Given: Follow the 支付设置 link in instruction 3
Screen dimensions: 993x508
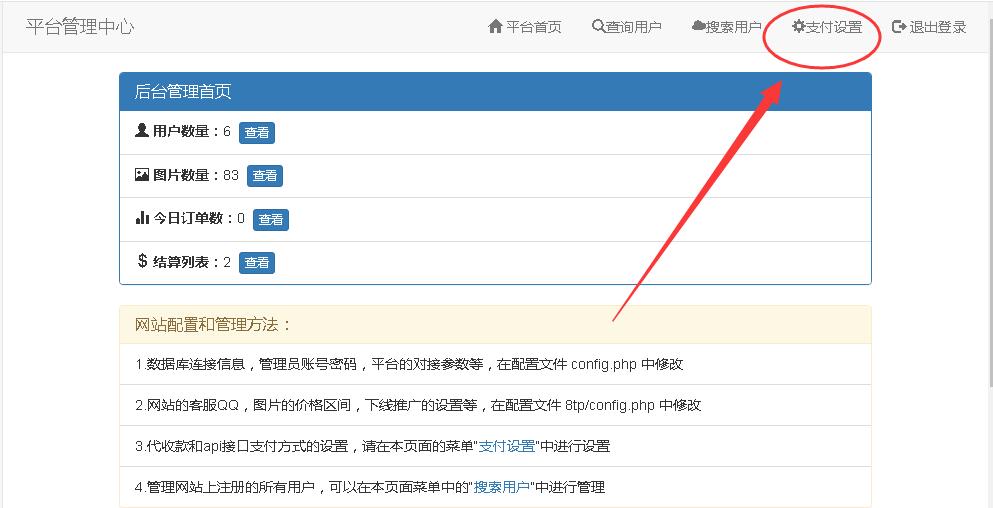Looking at the screenshot, I should coord(507,446).
